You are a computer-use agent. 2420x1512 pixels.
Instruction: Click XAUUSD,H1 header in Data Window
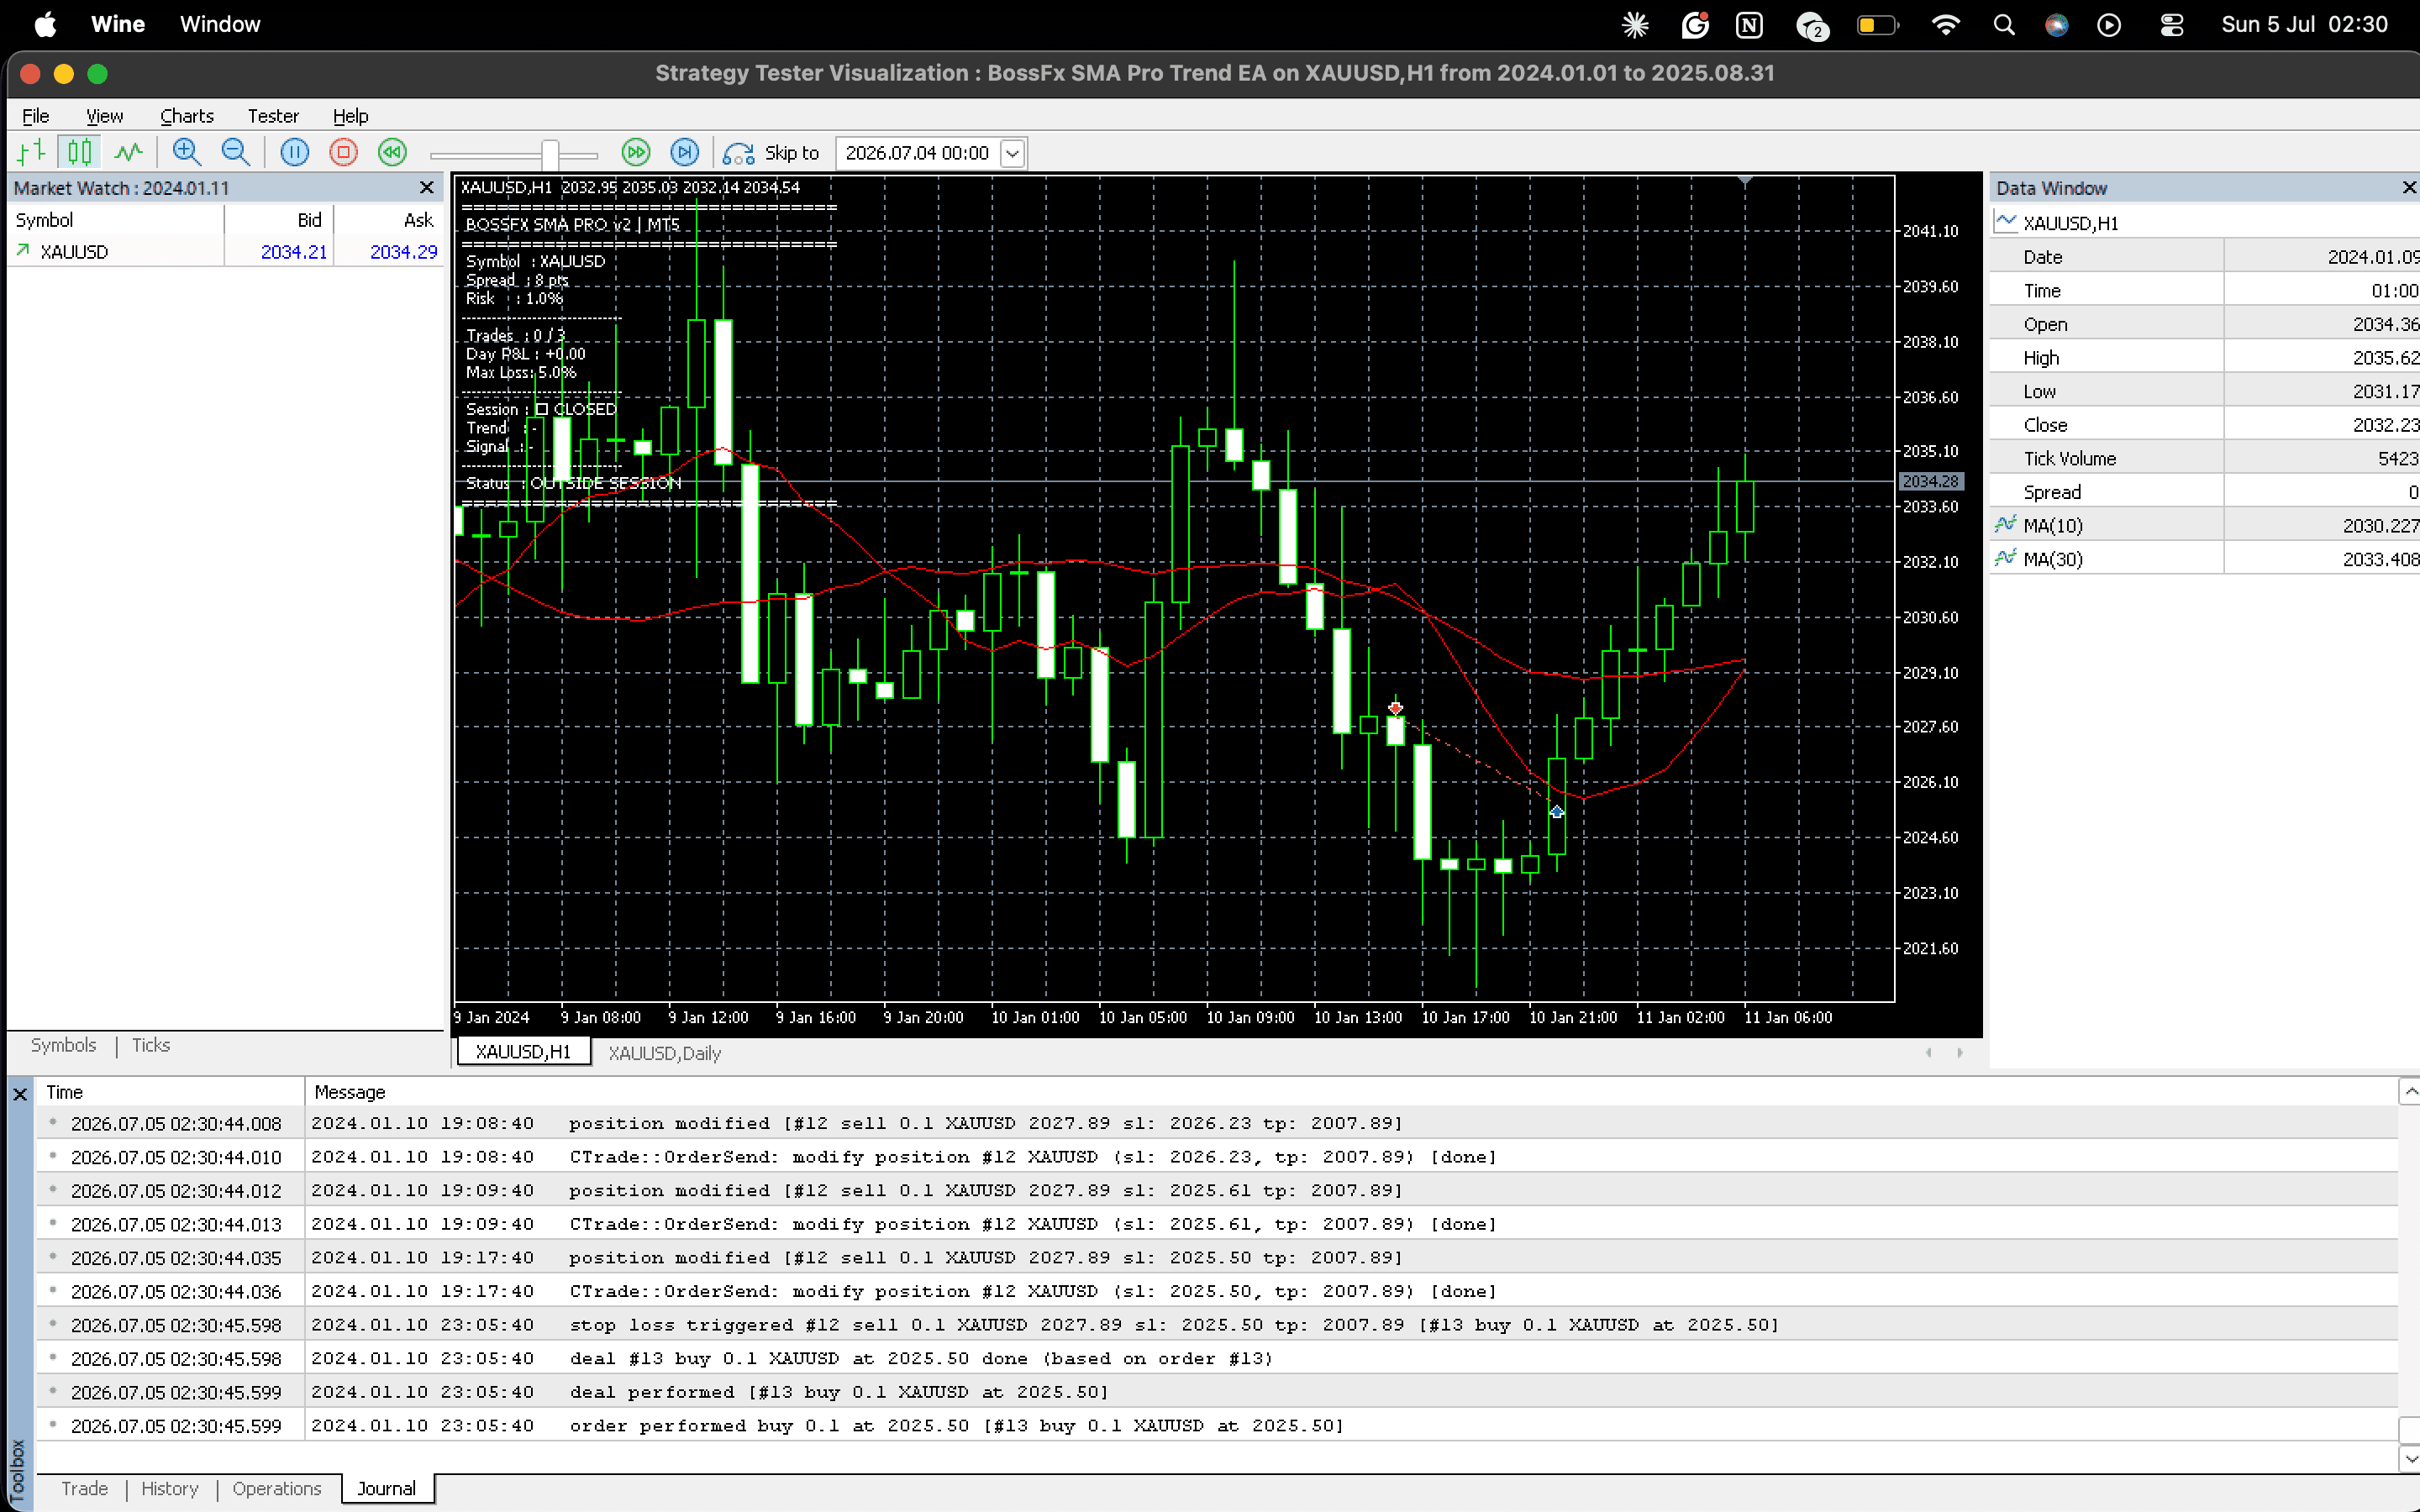click(x=2205, y=223)
